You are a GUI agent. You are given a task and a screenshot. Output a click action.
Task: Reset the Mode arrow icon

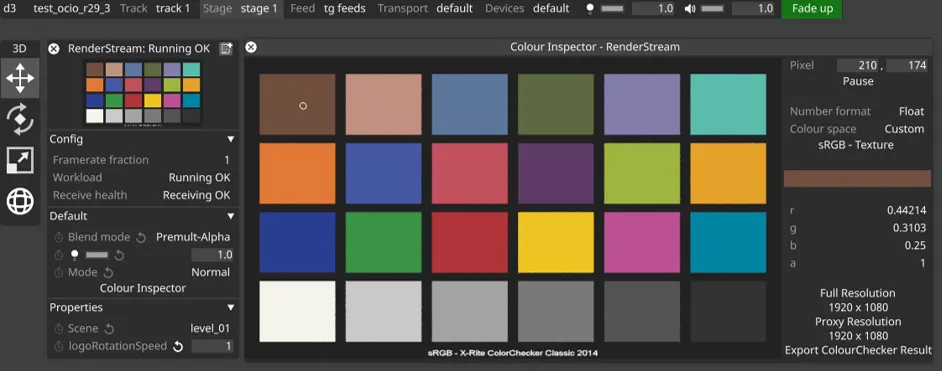[108, 273]
